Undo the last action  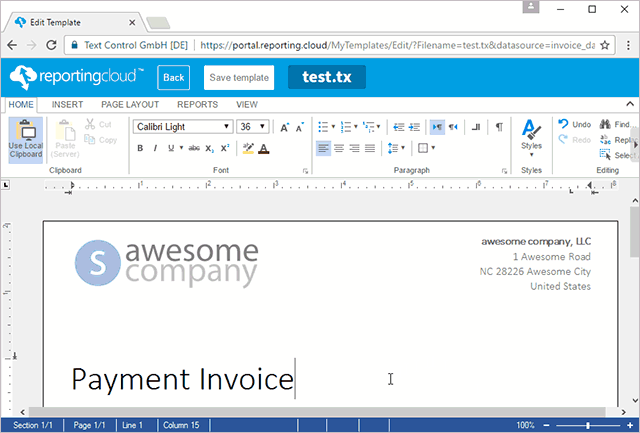pos(575,124)
